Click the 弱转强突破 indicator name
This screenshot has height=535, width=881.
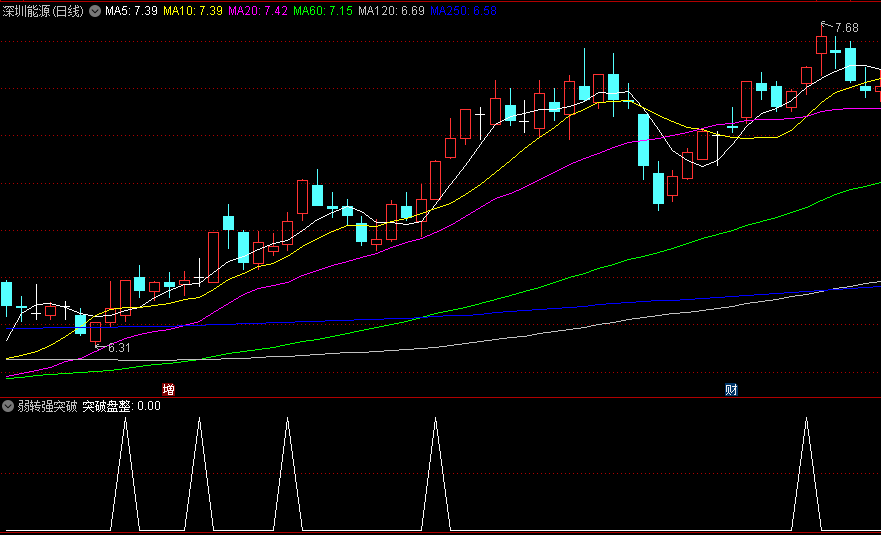click(x=47, y=406)
